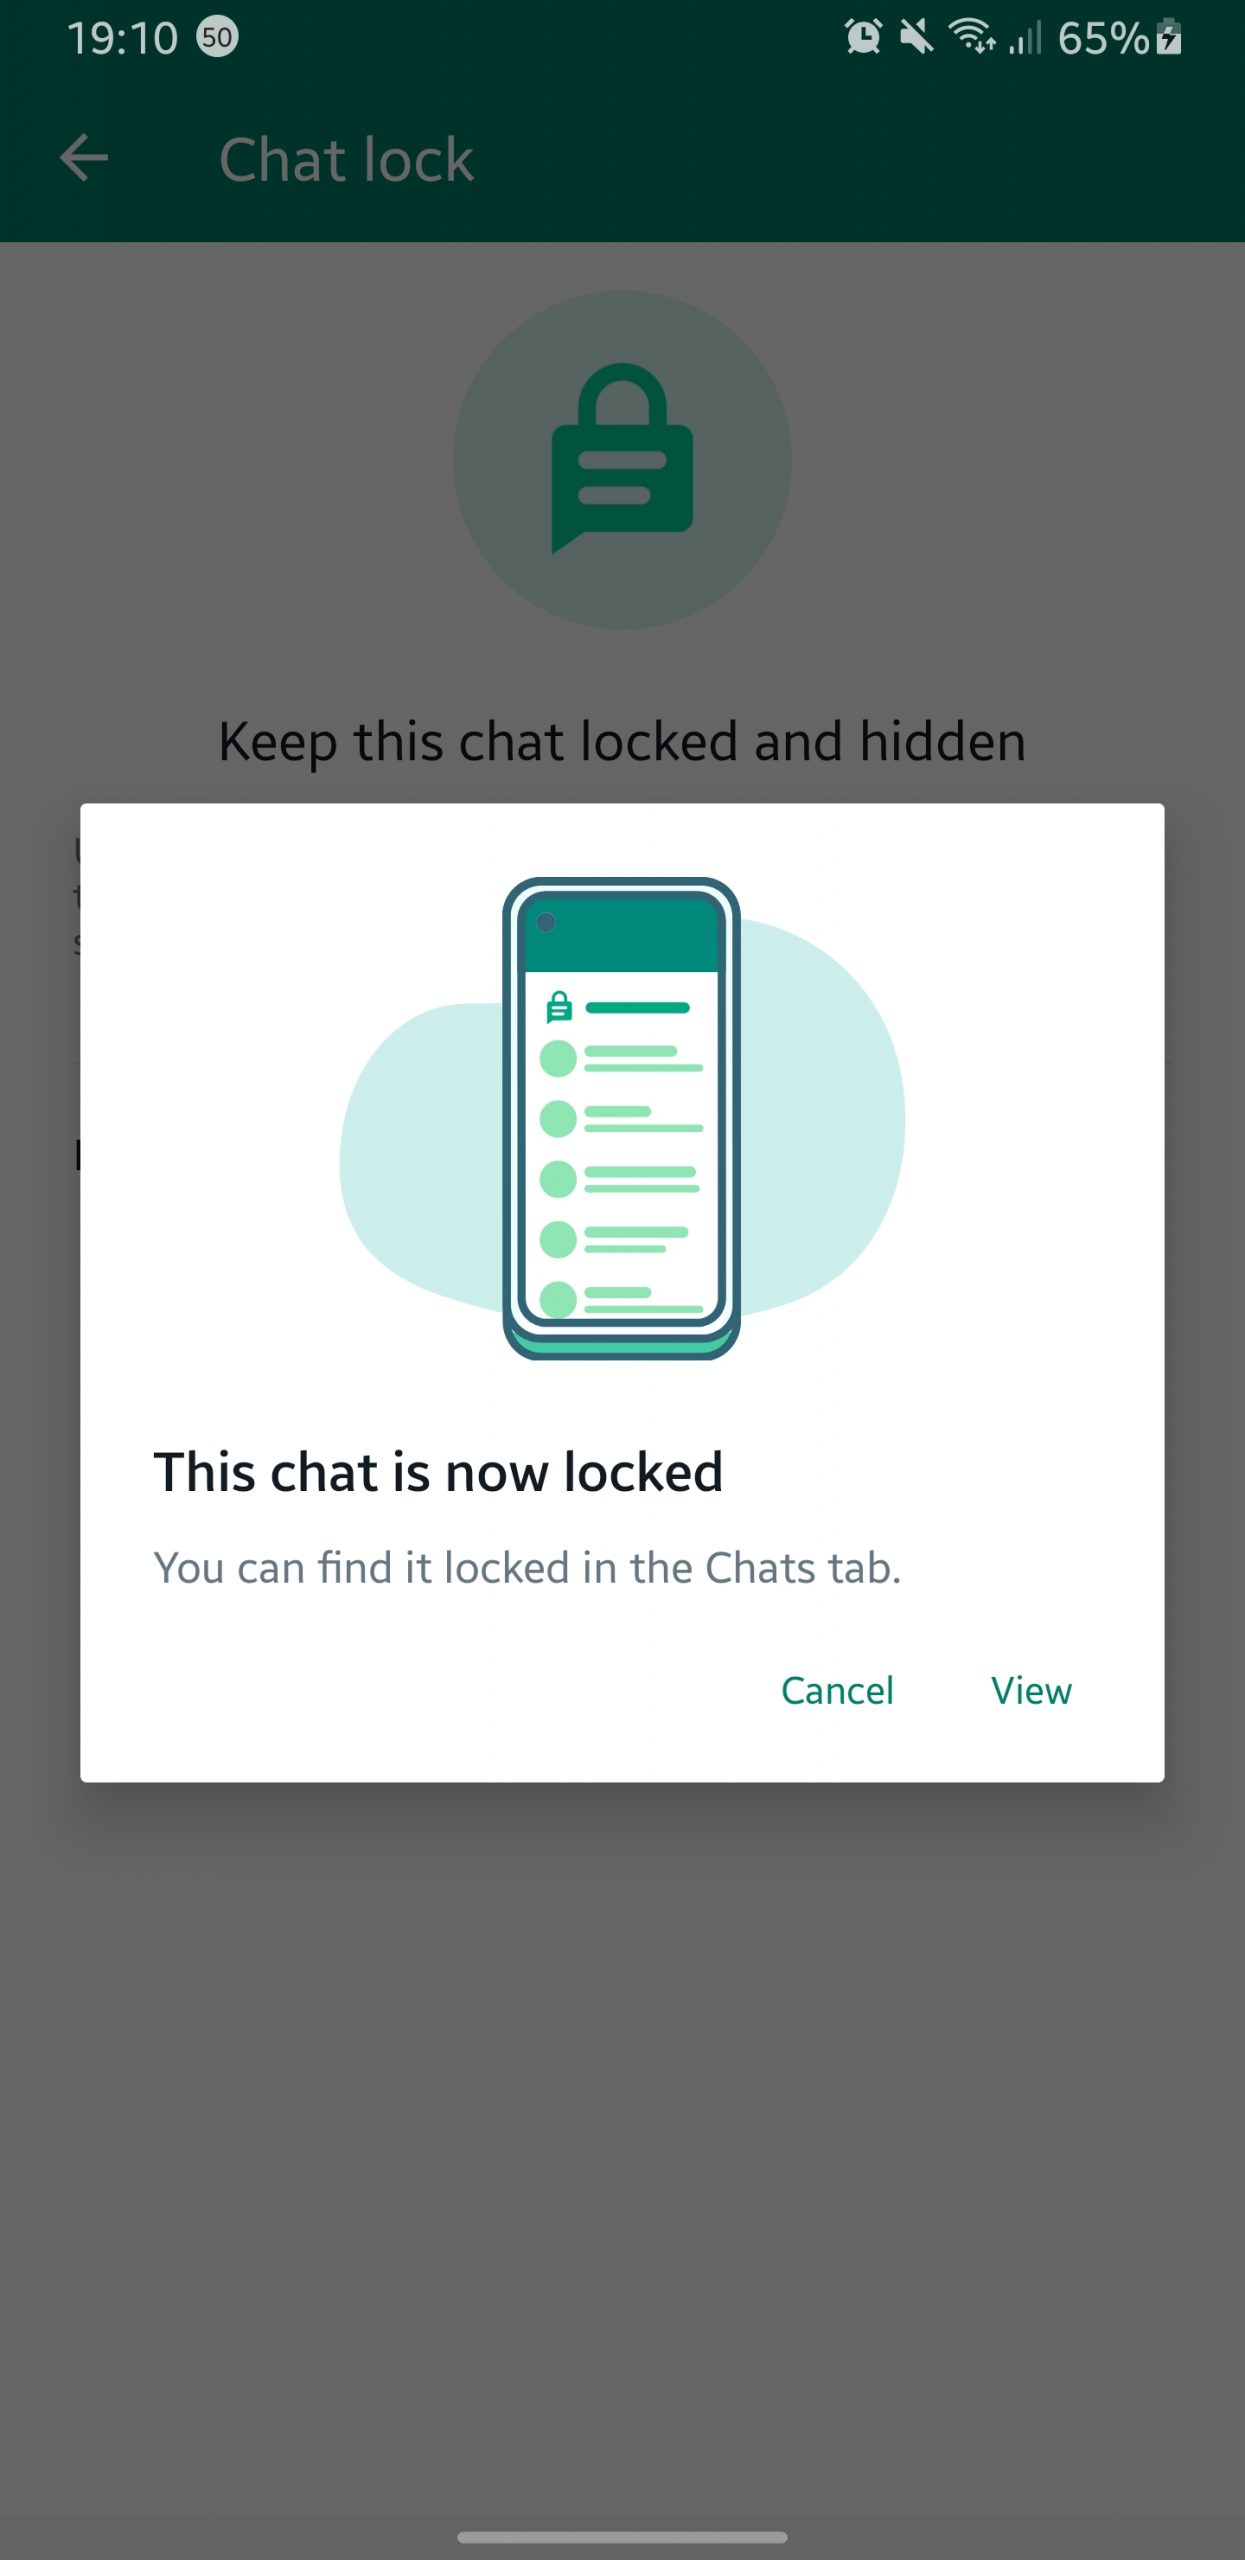Tap the battery charging icon
The image size is (1245, 2560).
point(1169,38)
